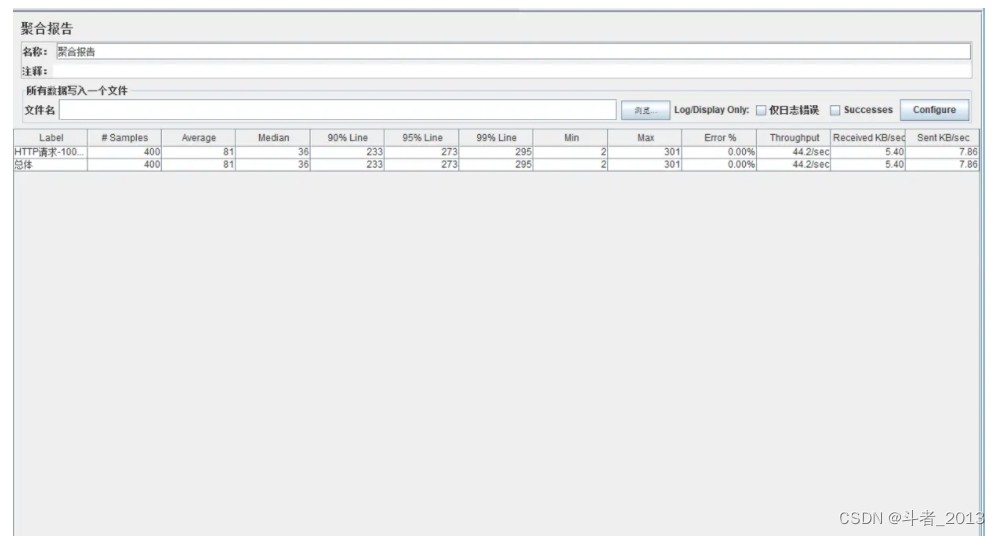Click 5.40 received in HTTP请求 row
The height and width of the screenshot is (536, 1000).
(x=894, y=153)
